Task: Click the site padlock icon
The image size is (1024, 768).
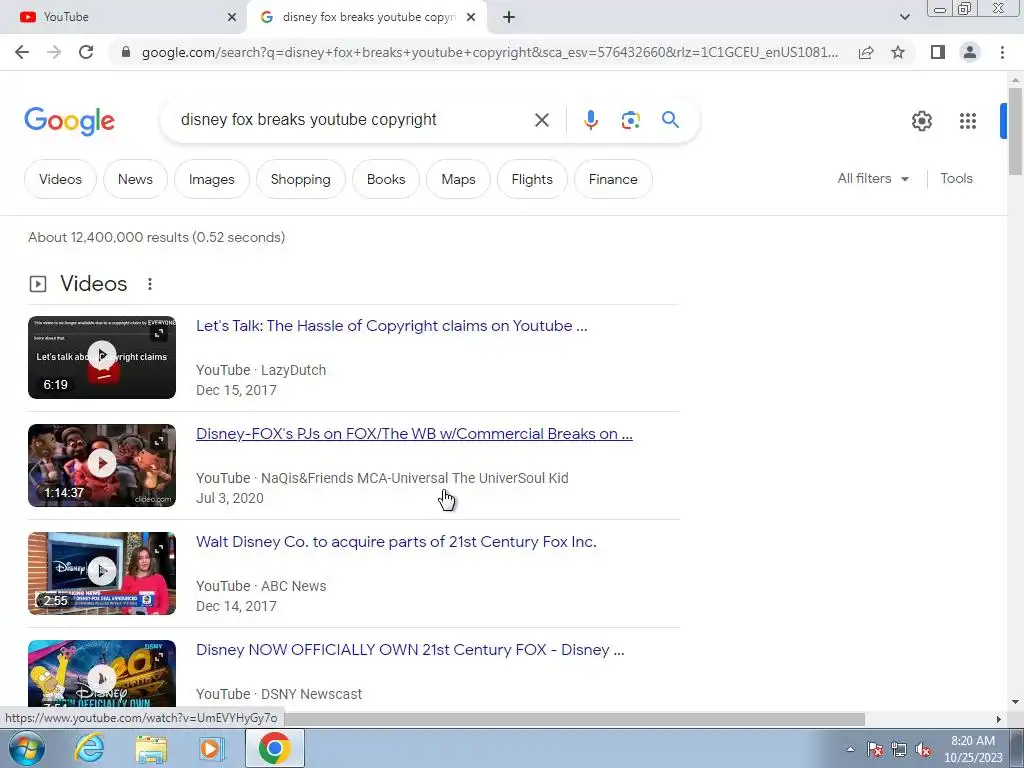Action: click(x=126, y=52)
